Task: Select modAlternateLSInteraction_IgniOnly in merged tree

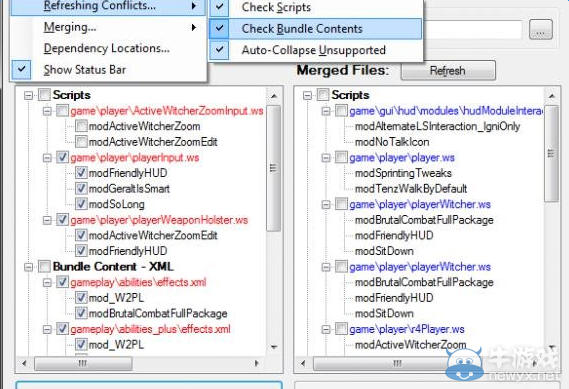Action: pyautogui.click(x=437, y=126)
